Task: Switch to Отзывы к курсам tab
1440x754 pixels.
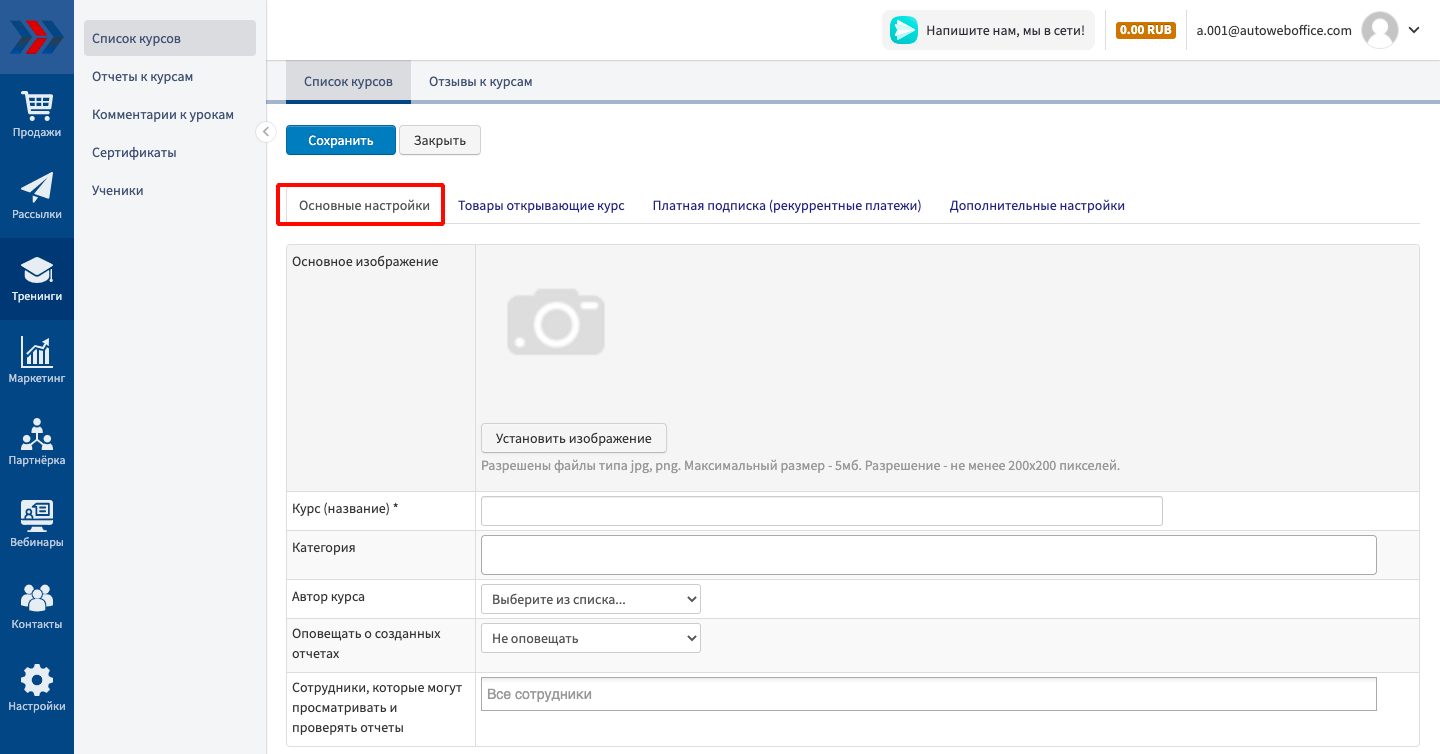Action: pos(480,82)
